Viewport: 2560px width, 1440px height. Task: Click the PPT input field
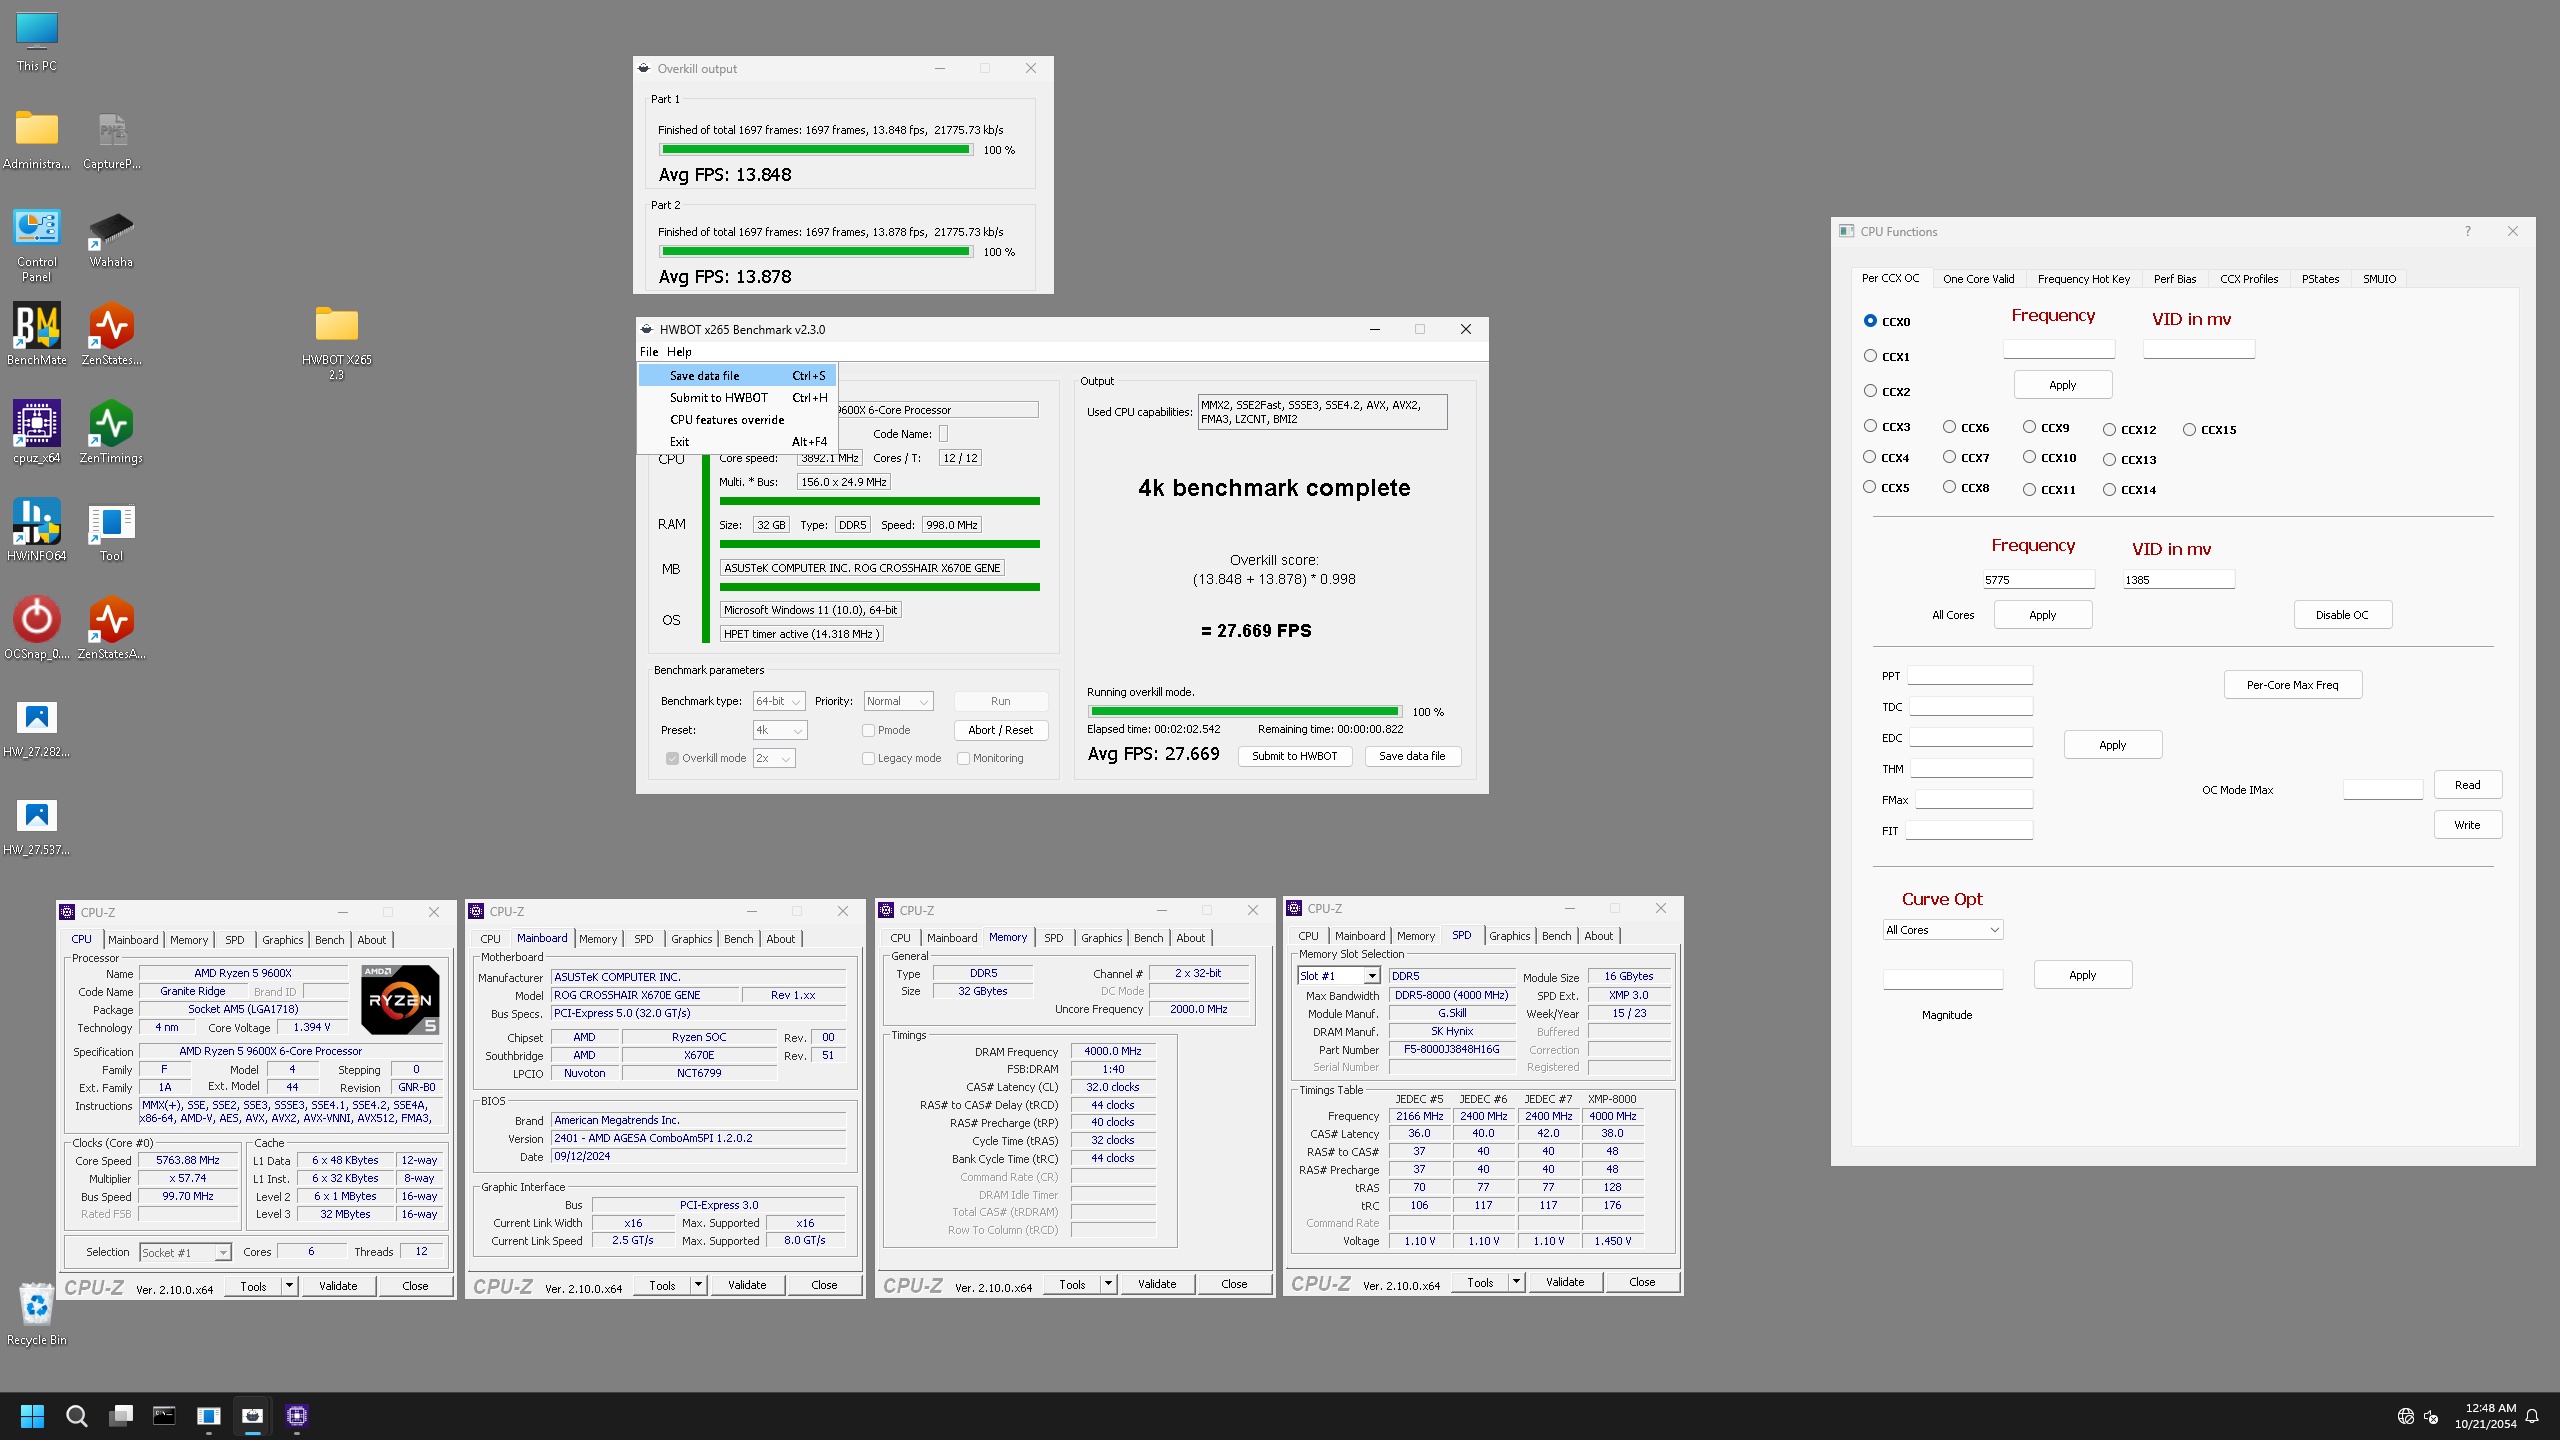[1970, 676]
